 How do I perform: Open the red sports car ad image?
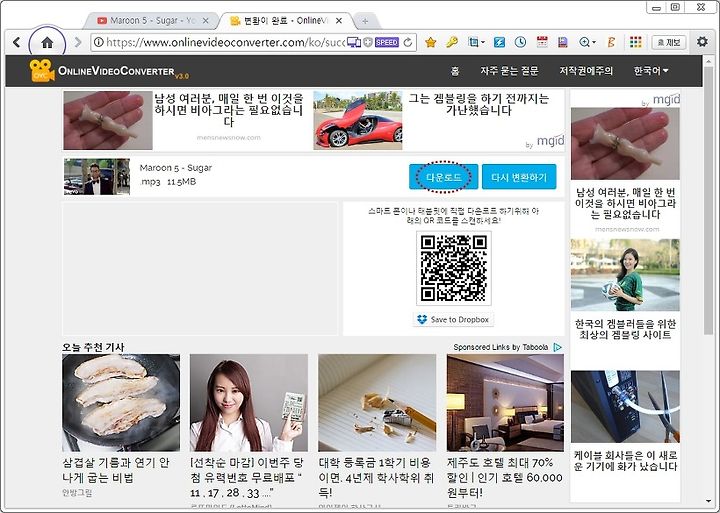pyautogui.click(x=358, y=120)
